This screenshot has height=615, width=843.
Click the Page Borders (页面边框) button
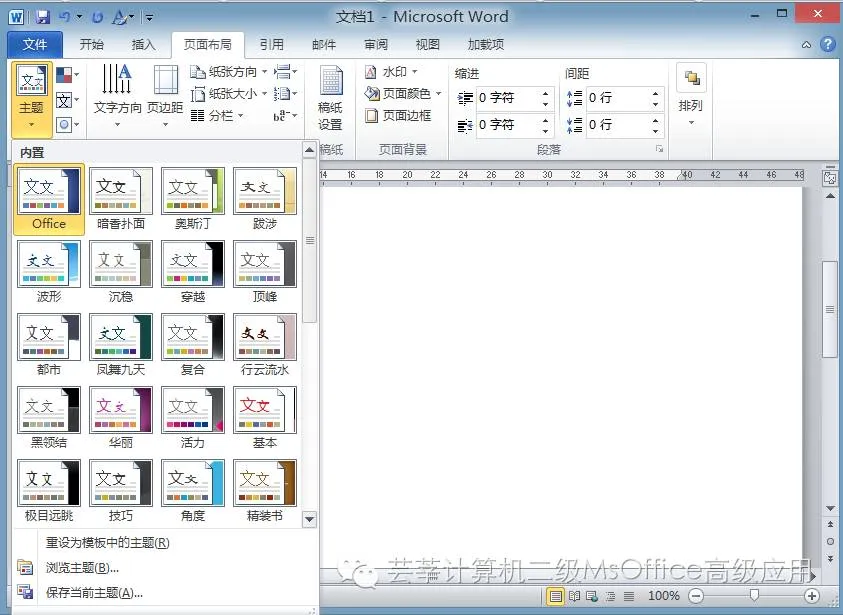click(x=398, y=116)
